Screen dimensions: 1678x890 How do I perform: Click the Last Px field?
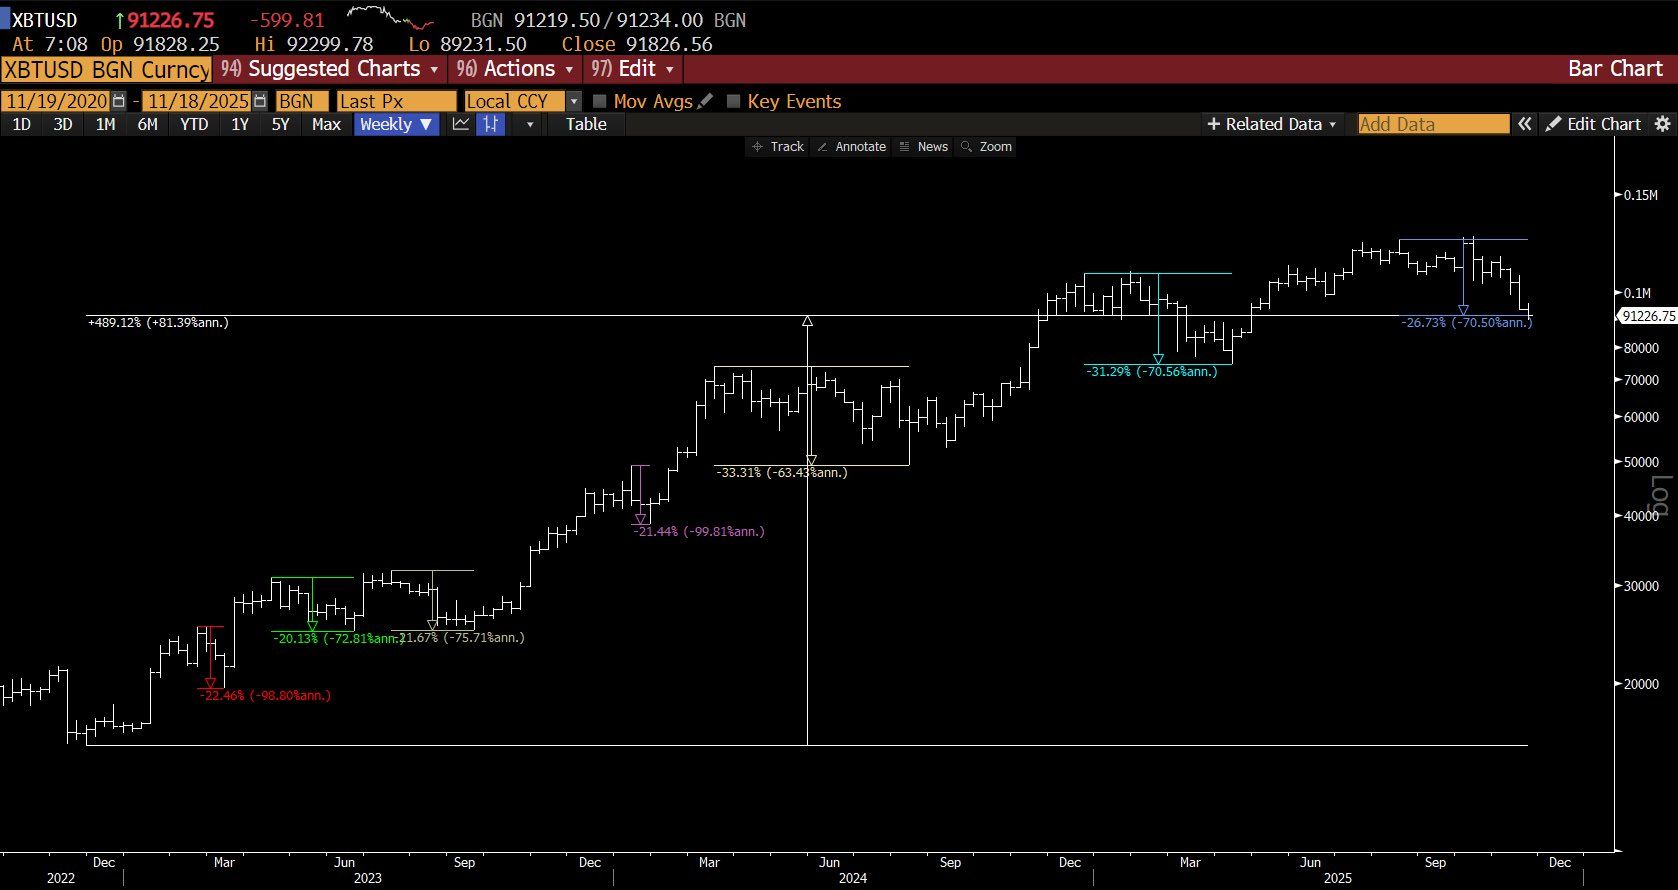395,101
